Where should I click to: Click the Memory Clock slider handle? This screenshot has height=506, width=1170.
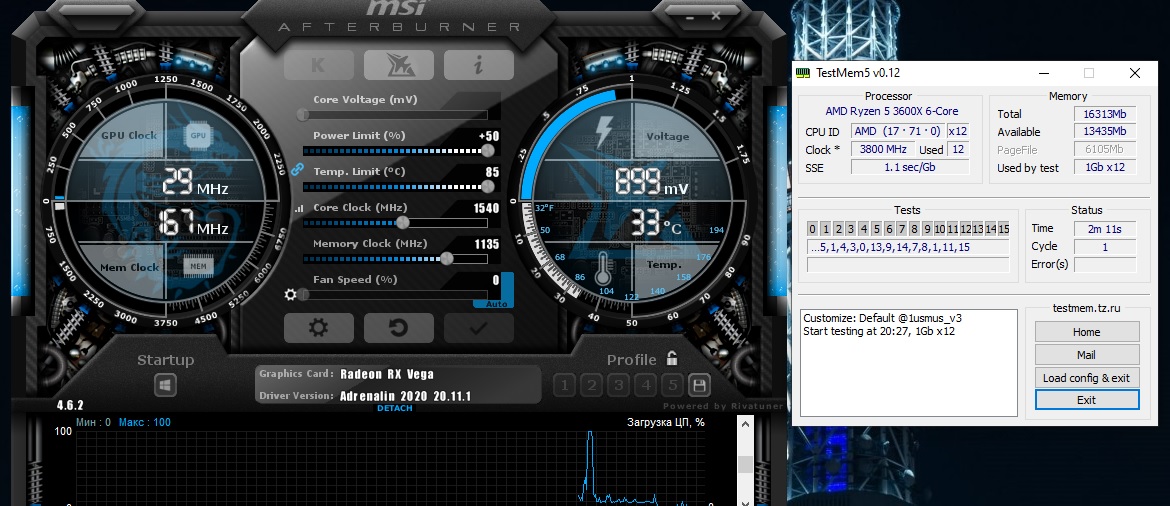pyautogui.click(x=446, y=258)
